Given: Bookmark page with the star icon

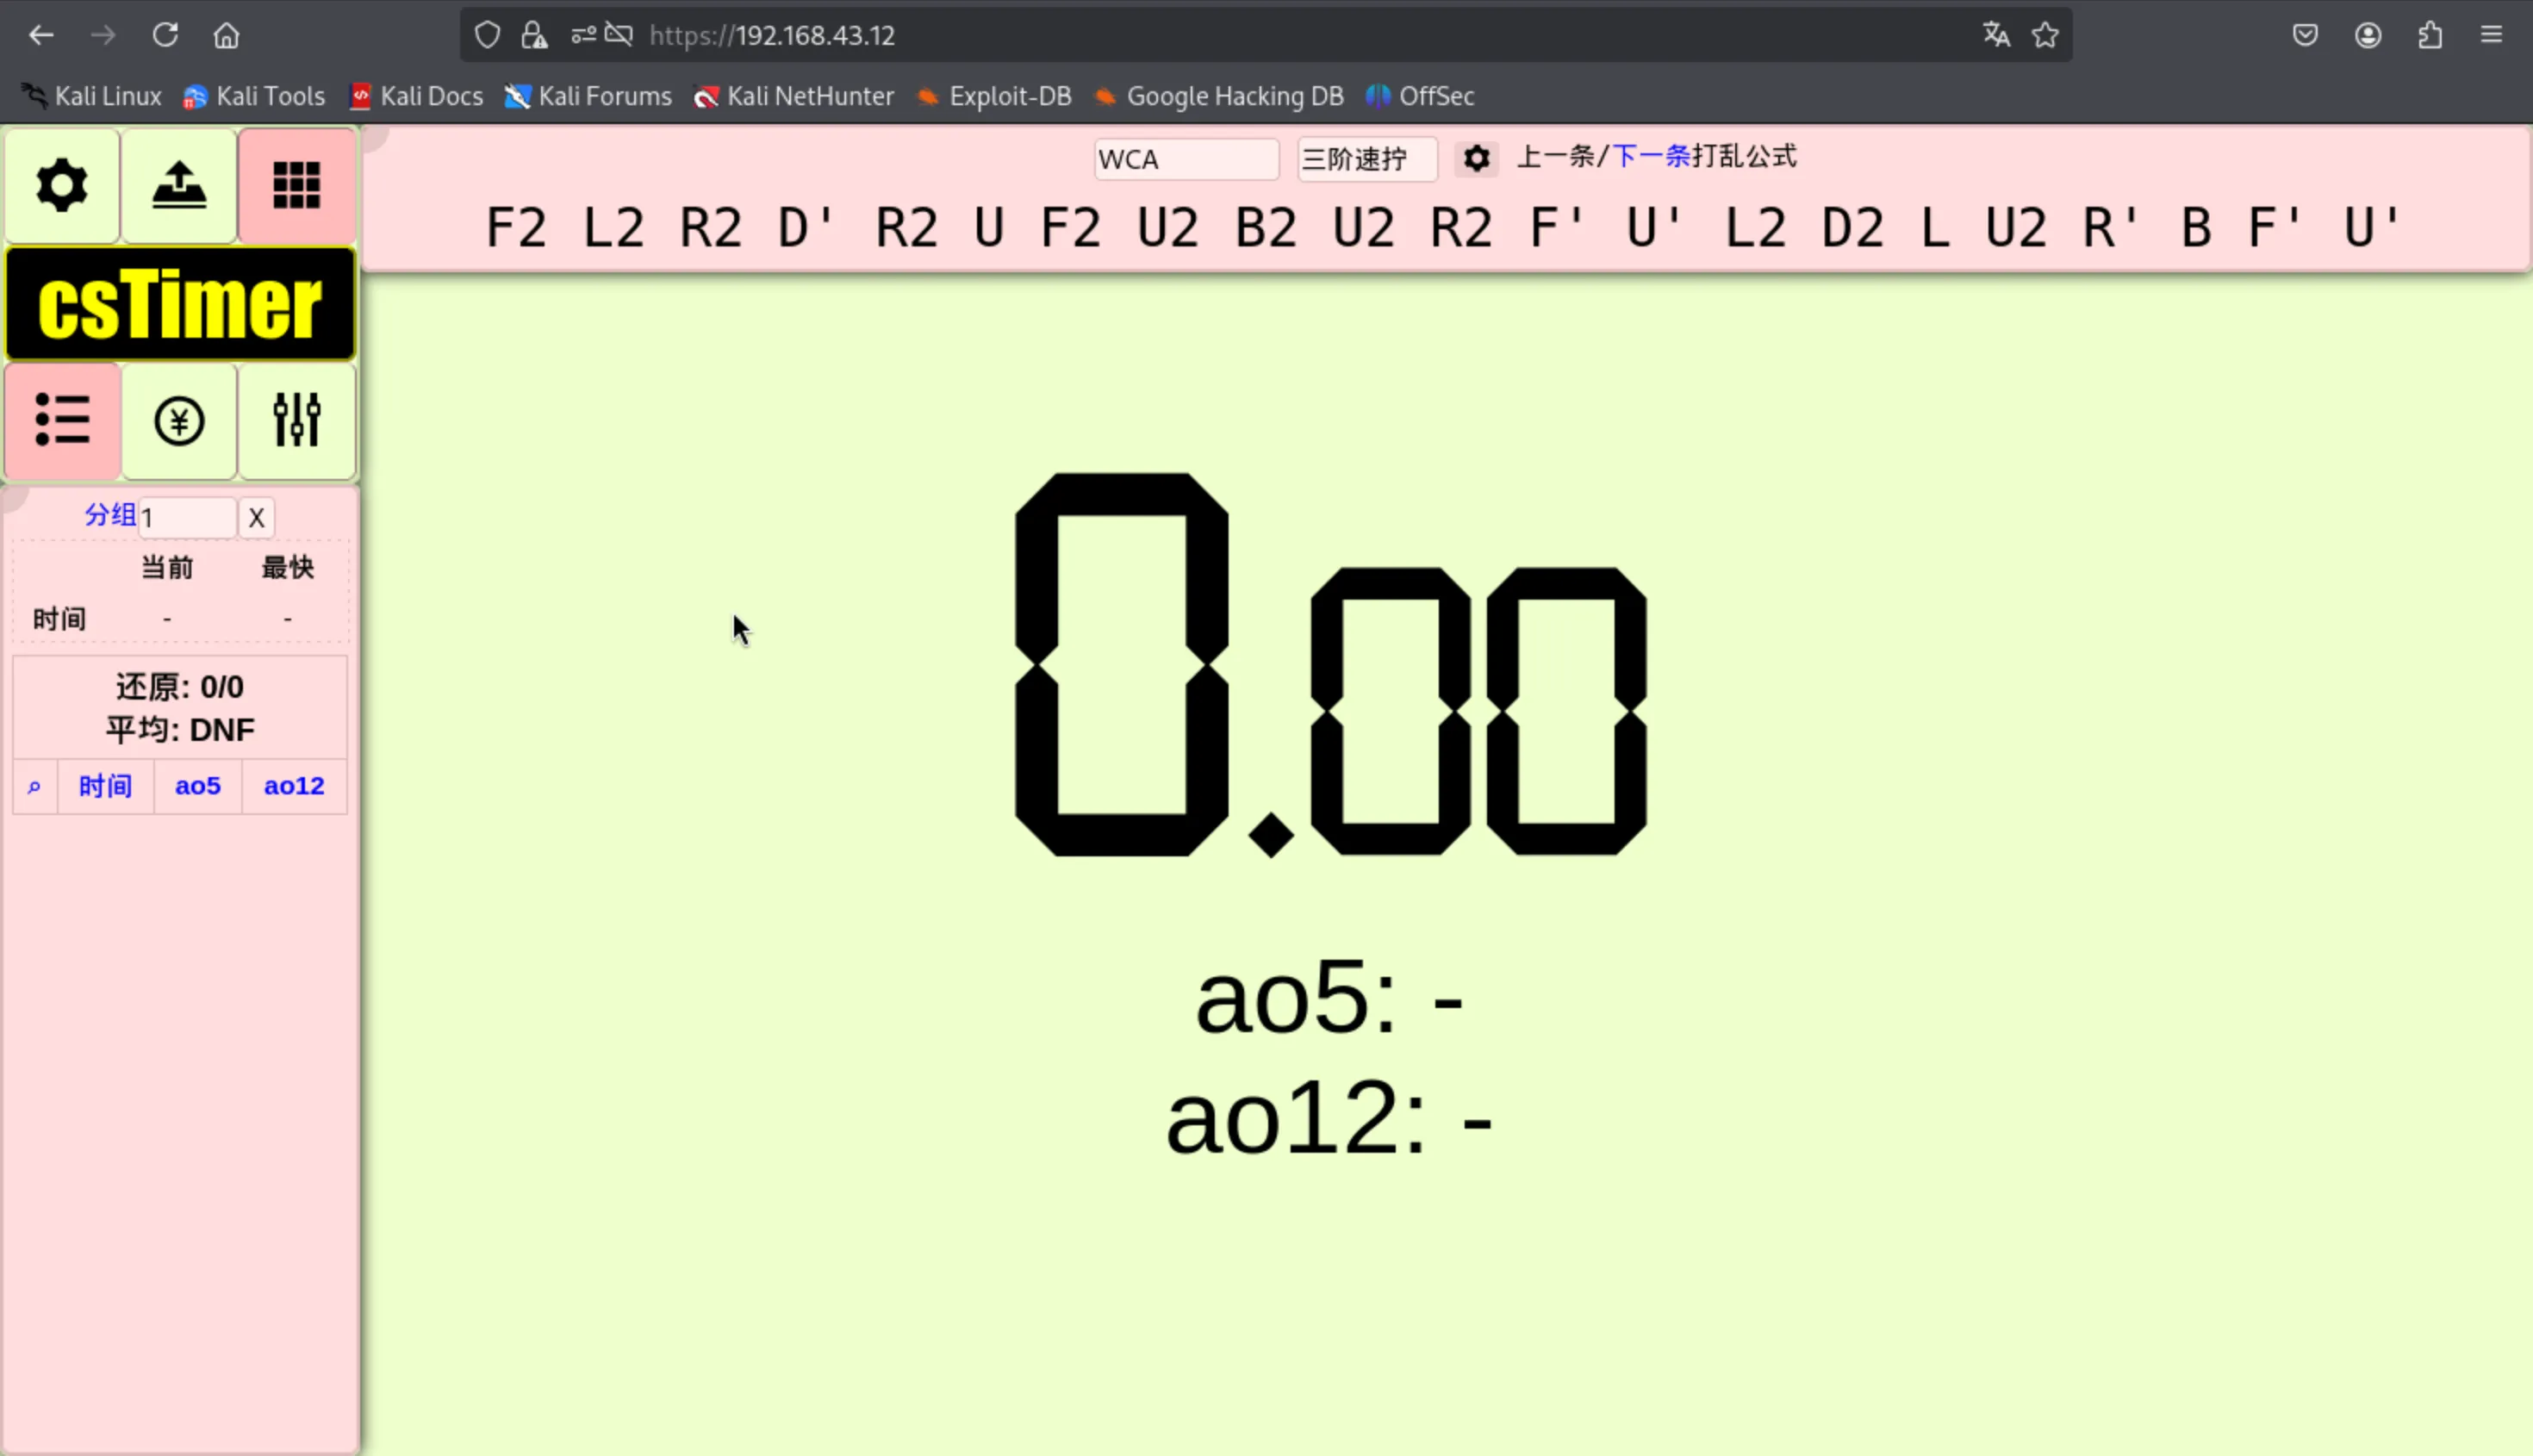Looking at the screenshot, I should click(x=2045, y=35).
